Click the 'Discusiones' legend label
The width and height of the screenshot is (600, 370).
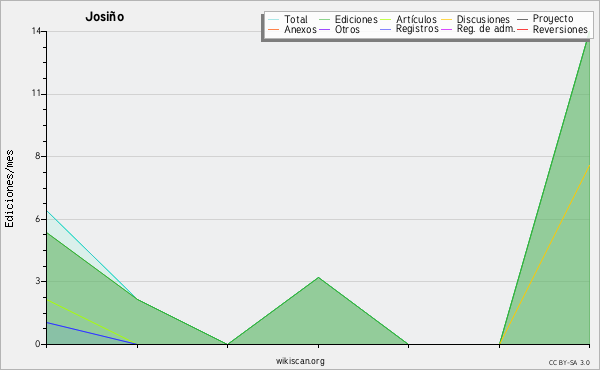pyautogui.click(x=483, y=19)
